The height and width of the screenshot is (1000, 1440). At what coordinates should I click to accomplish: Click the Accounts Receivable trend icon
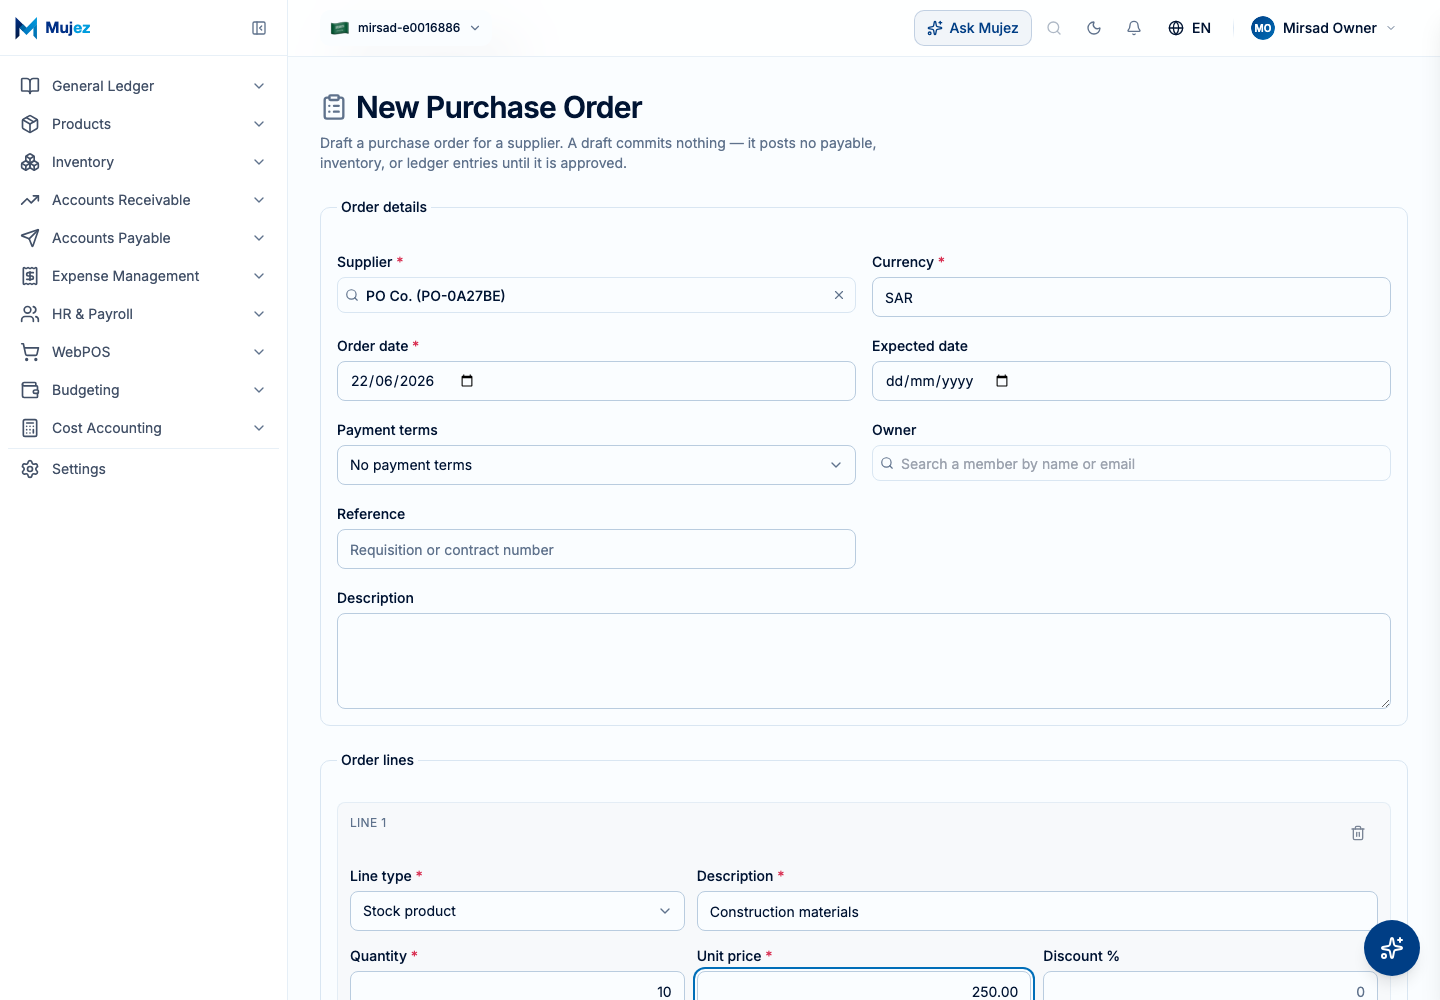pyautogui.click(x=30, y=200)
